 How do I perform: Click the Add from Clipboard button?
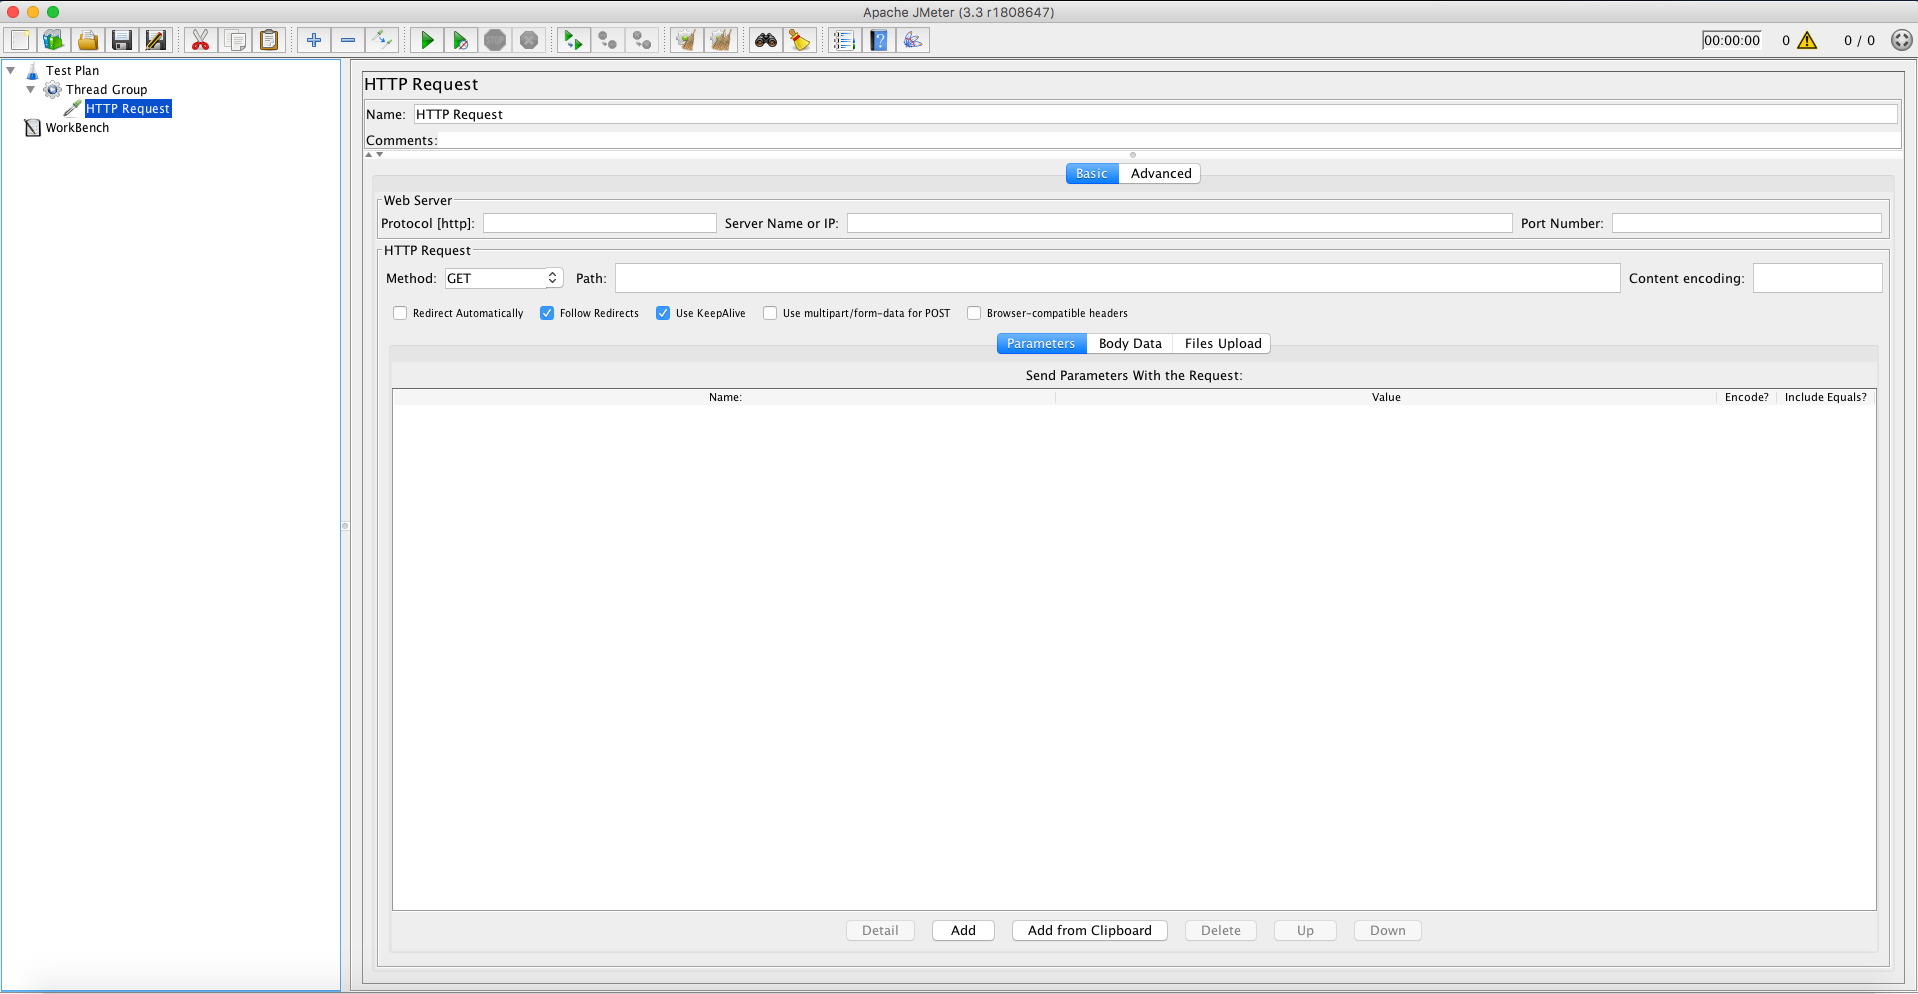[1089, 930]
